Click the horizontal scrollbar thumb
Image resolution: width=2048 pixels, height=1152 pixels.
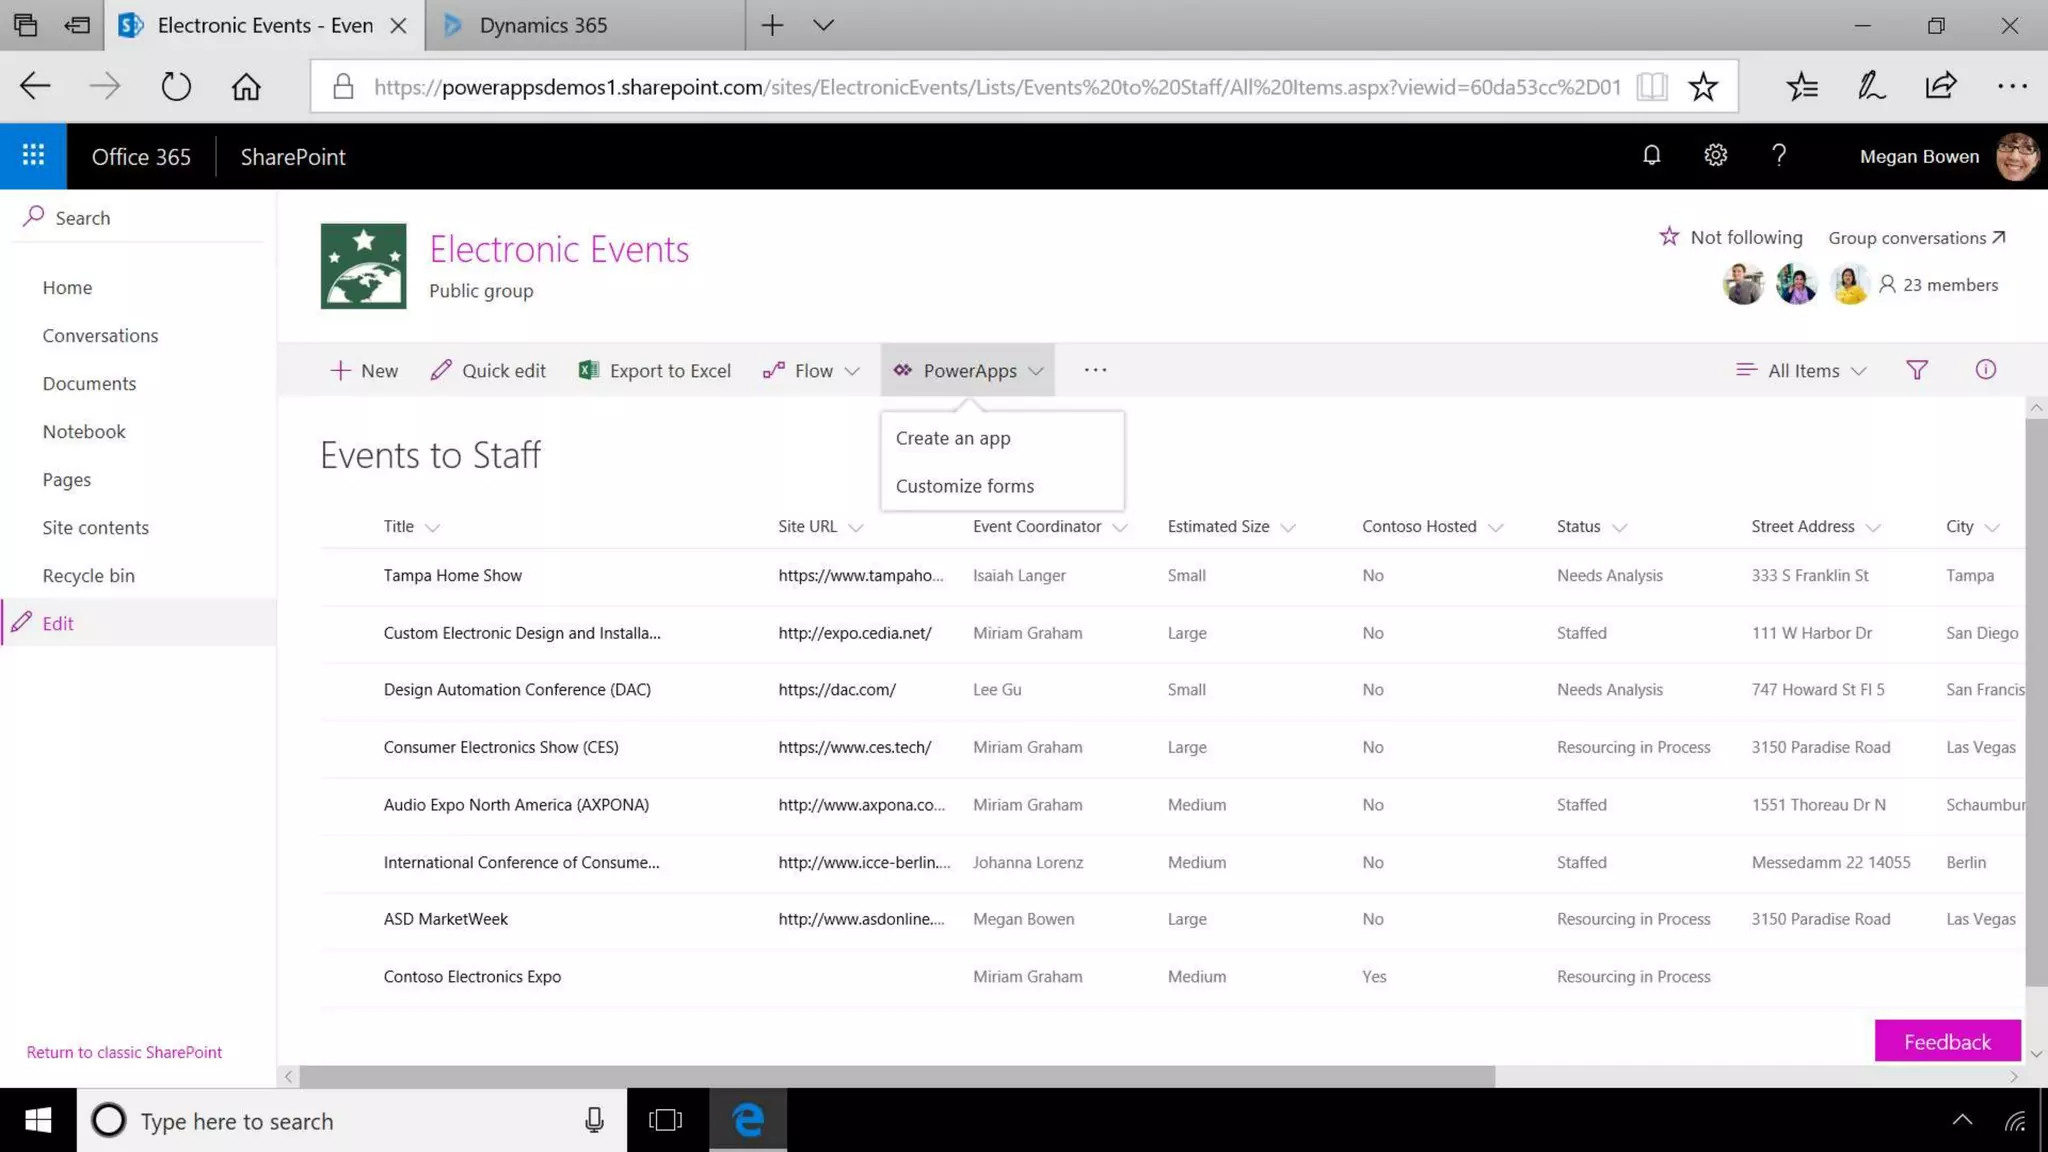(896, 1077)
